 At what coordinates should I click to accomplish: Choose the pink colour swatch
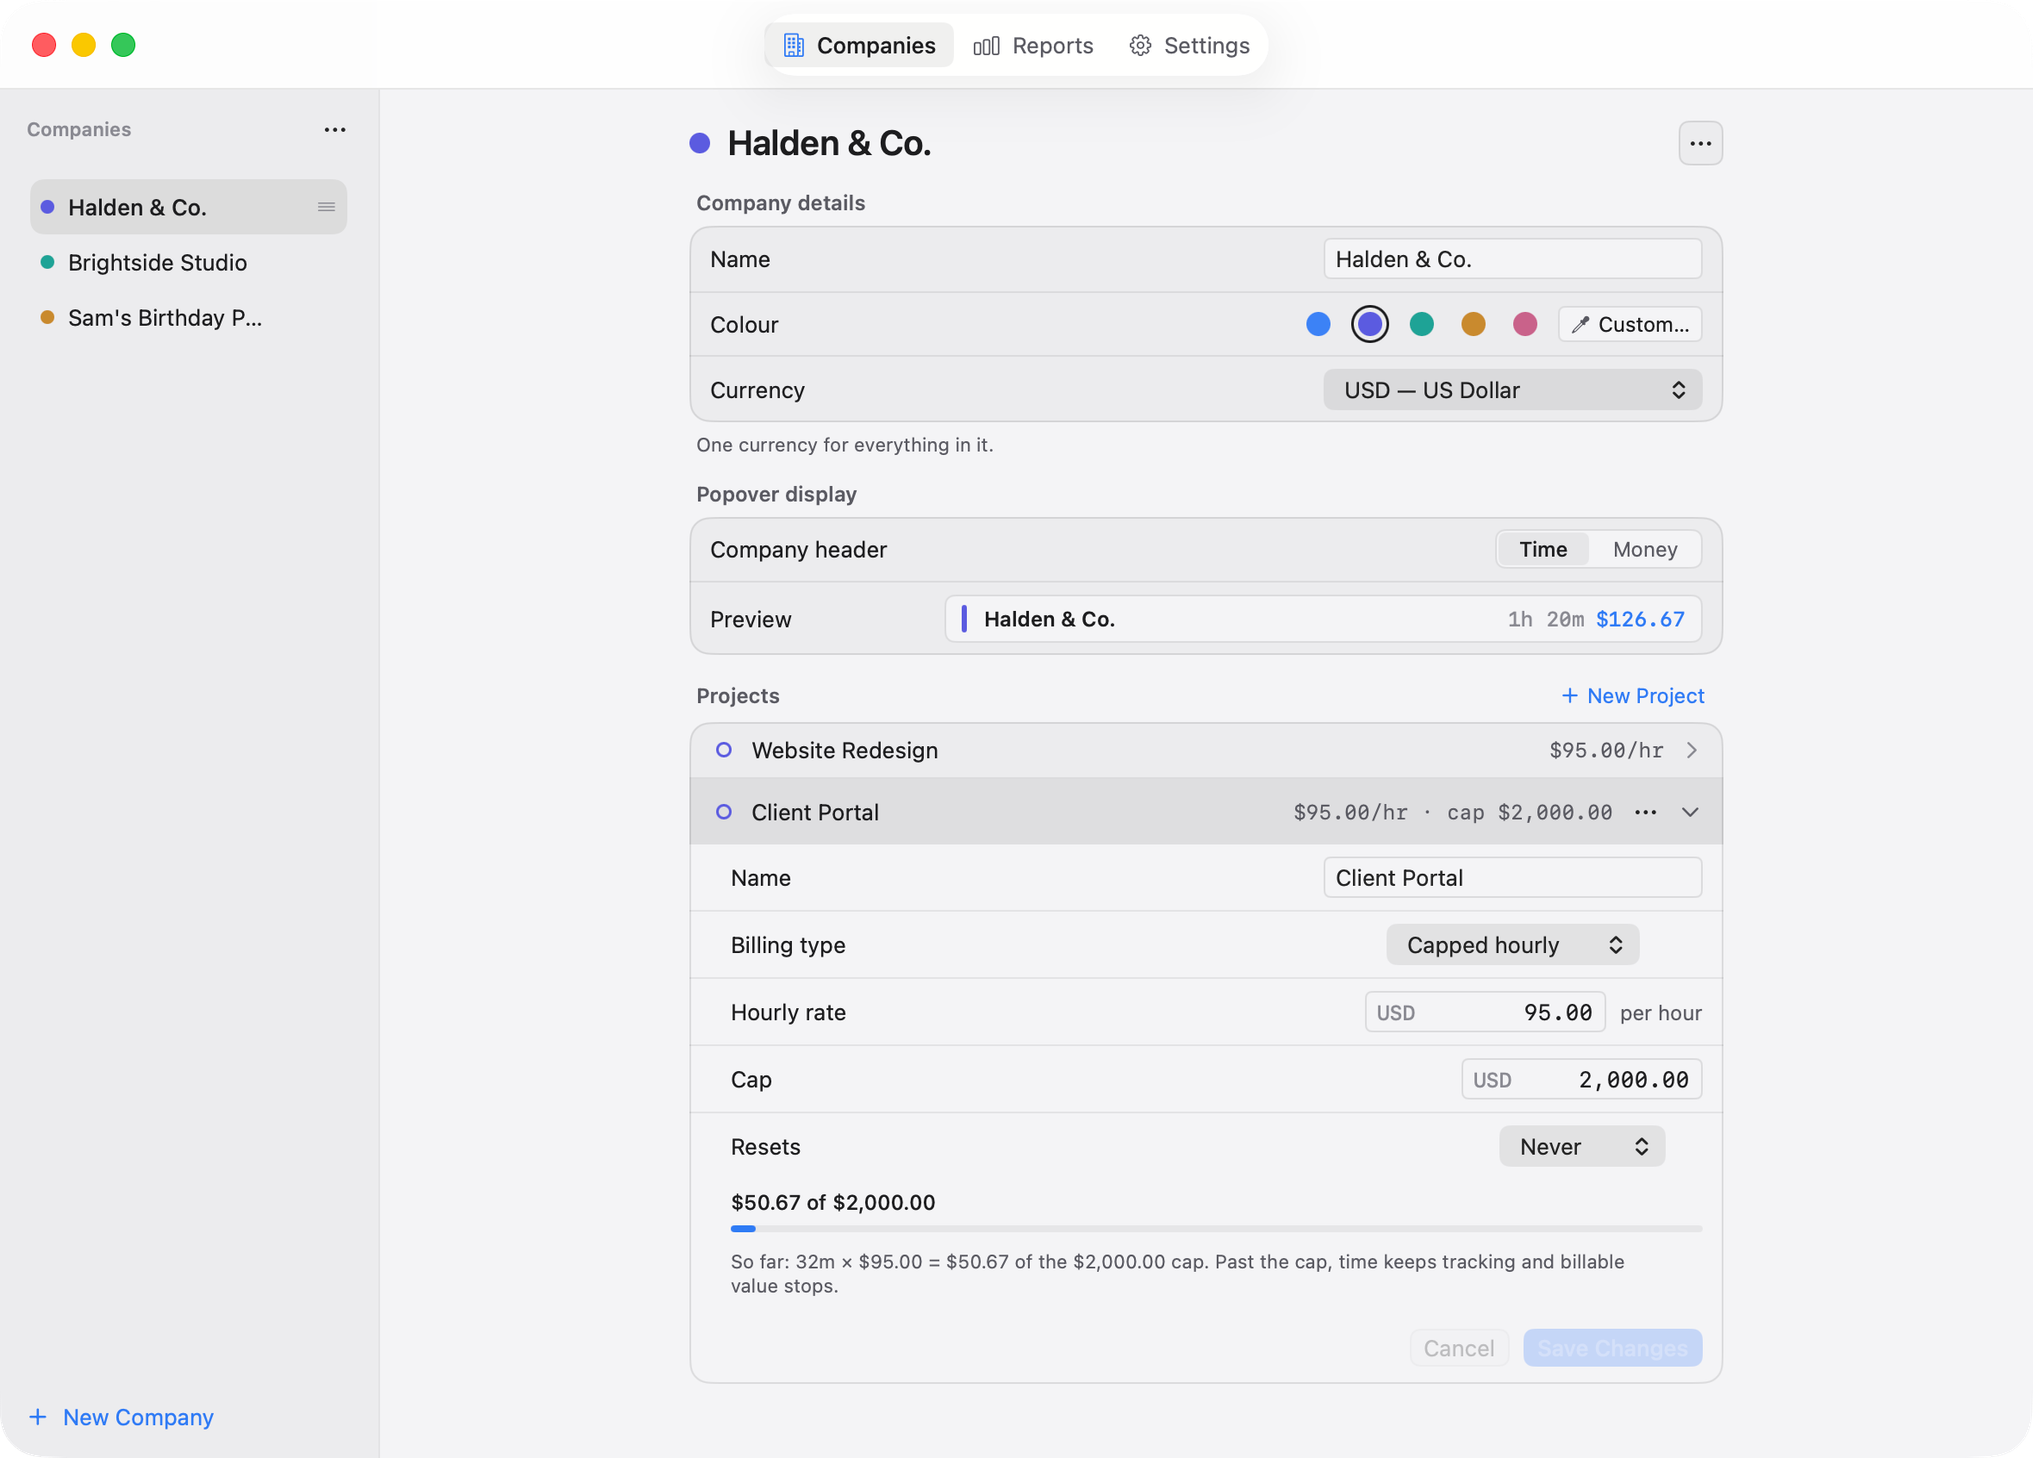[x=1524, y=324]
